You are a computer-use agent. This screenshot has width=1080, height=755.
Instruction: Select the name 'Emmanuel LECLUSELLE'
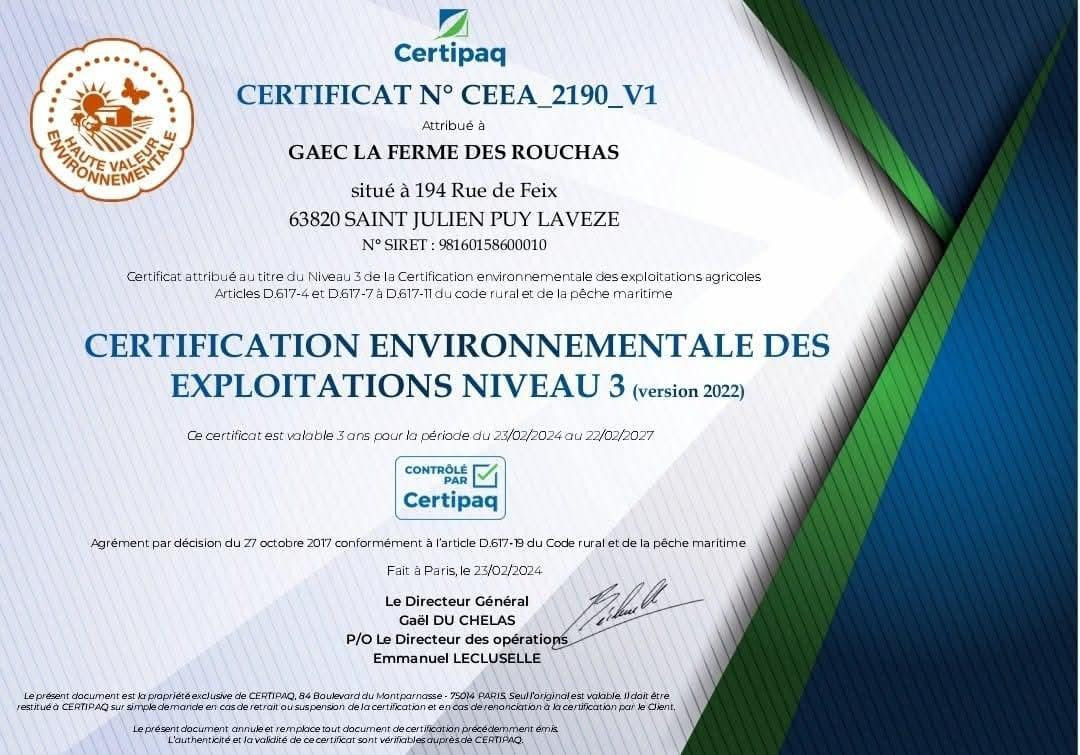click(457, 659)
